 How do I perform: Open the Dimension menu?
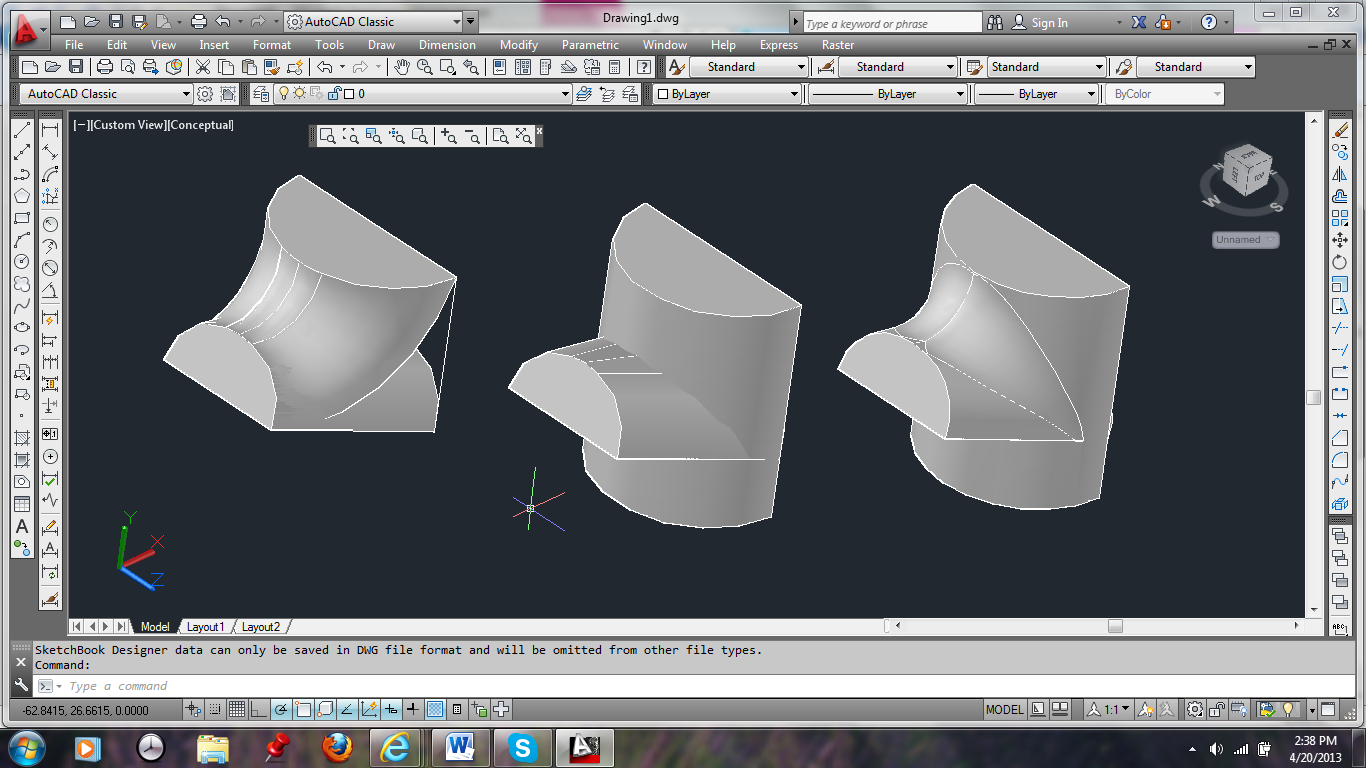pos(447,45)
